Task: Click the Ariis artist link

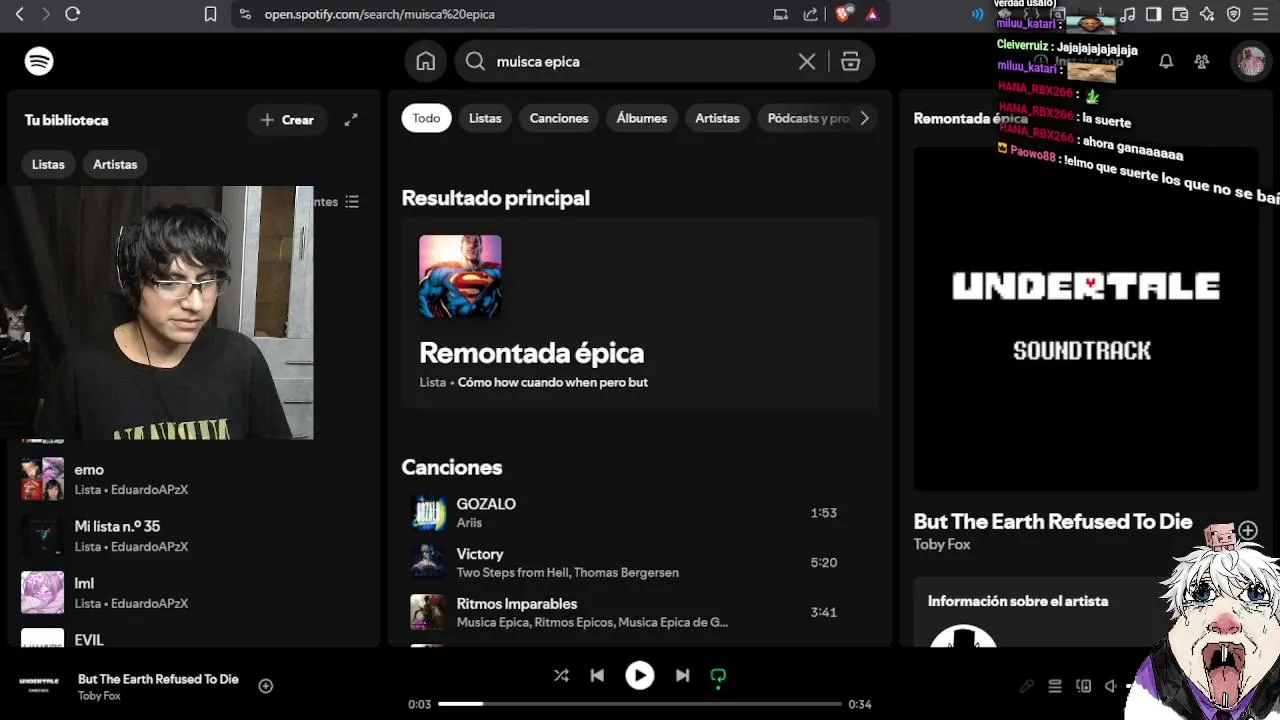Action: pos(469,523)
